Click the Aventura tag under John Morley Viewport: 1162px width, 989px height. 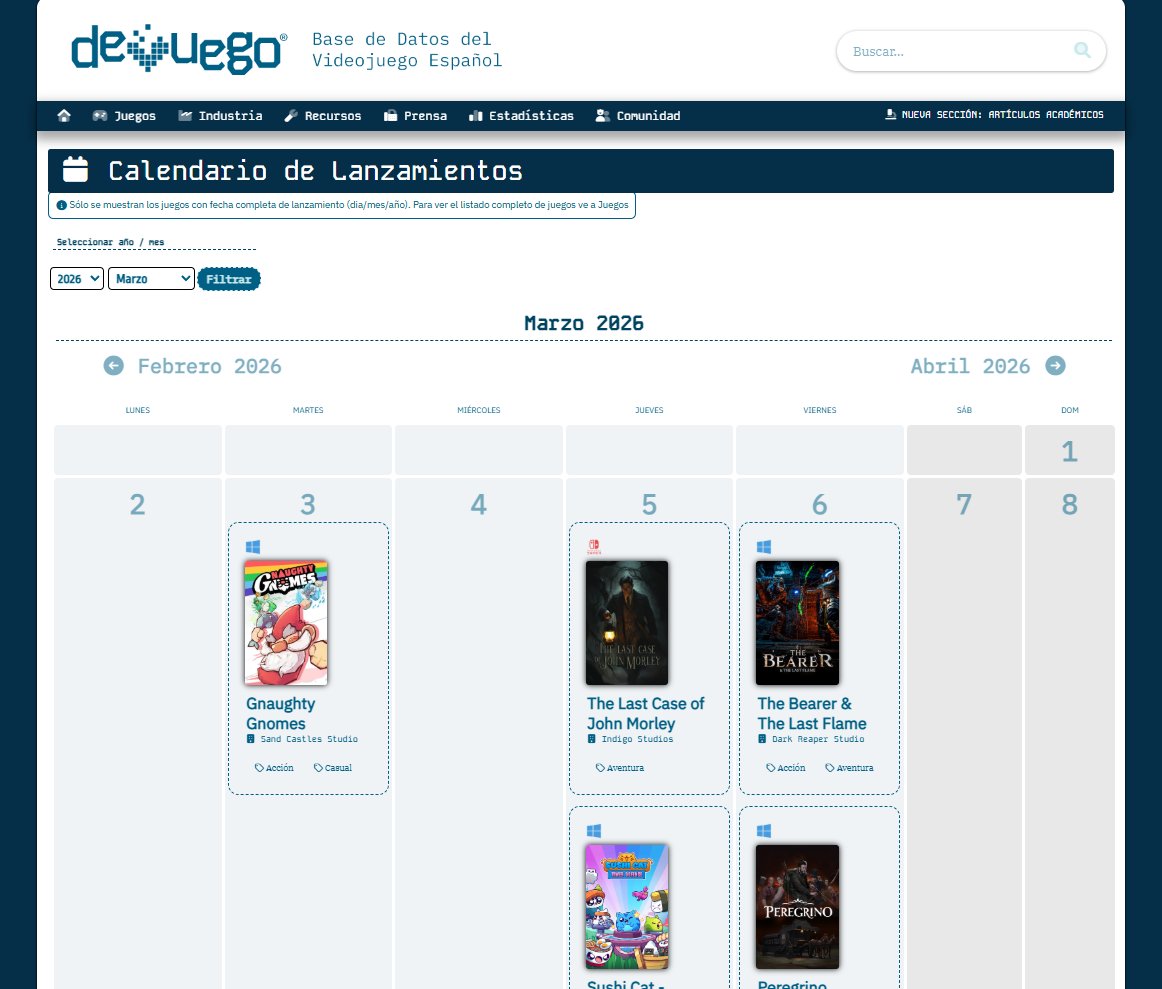pos(620,768)
